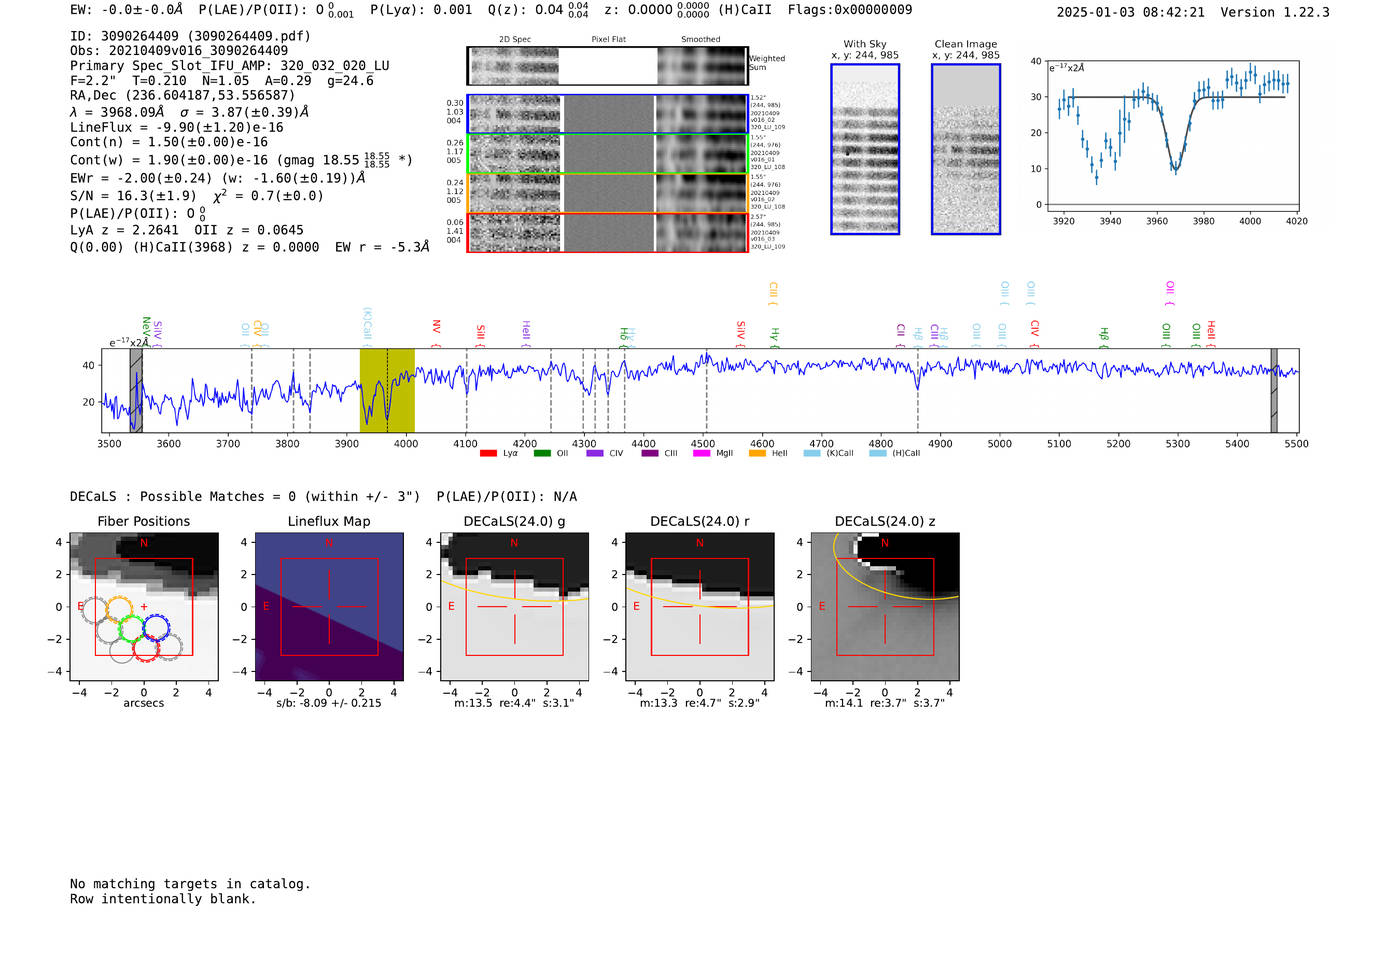Click the 's/b: -8.09 +/- 0.215' caption
Image resolution: width=1400 pixels, height=953 pixels.
click(329, 703)
